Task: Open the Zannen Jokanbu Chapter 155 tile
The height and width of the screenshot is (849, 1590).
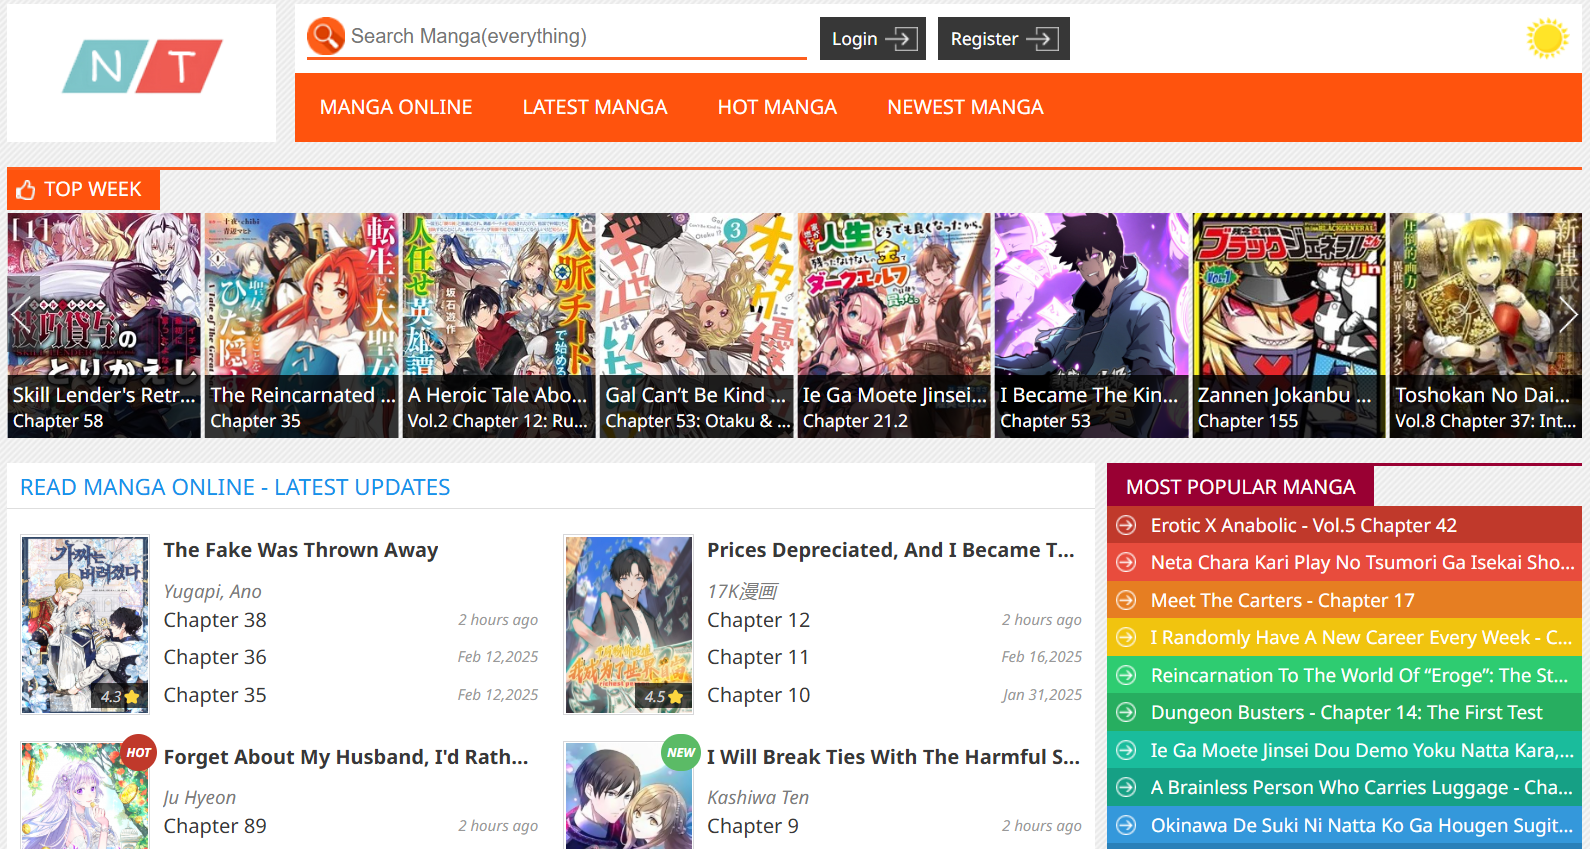Action: coord(1289,325)
